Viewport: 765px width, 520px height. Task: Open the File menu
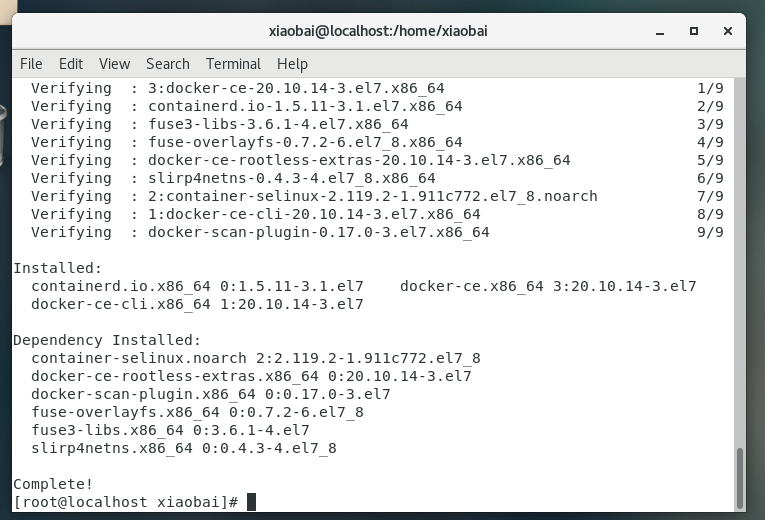click(31, 64)
